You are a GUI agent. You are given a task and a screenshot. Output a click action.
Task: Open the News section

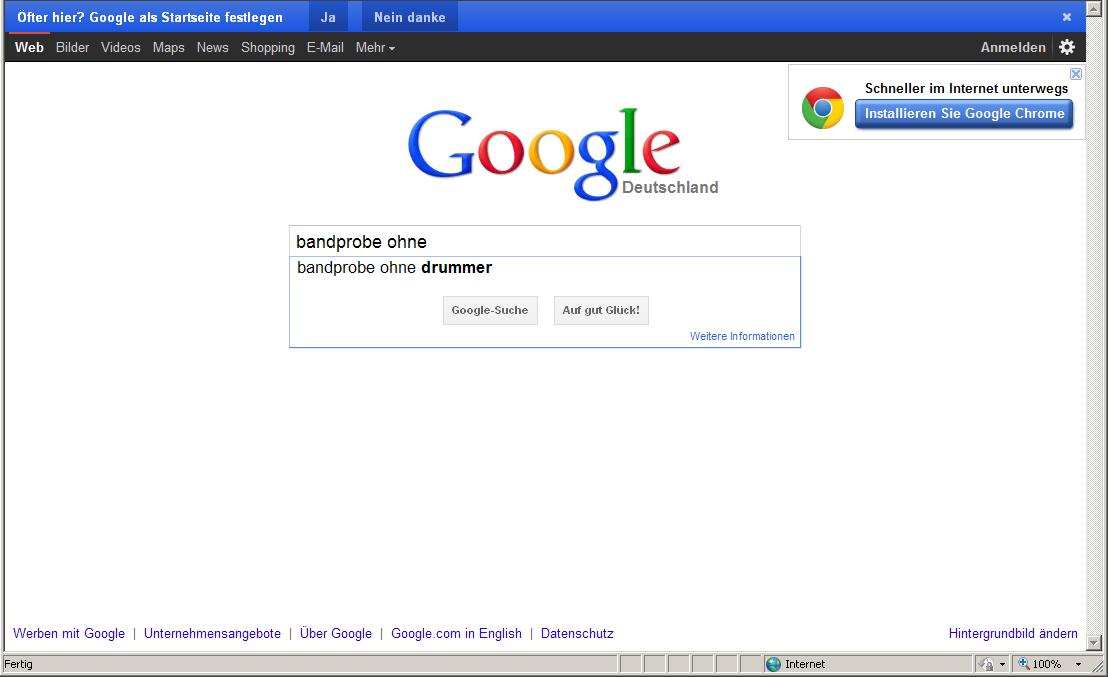tap(213, 47)
